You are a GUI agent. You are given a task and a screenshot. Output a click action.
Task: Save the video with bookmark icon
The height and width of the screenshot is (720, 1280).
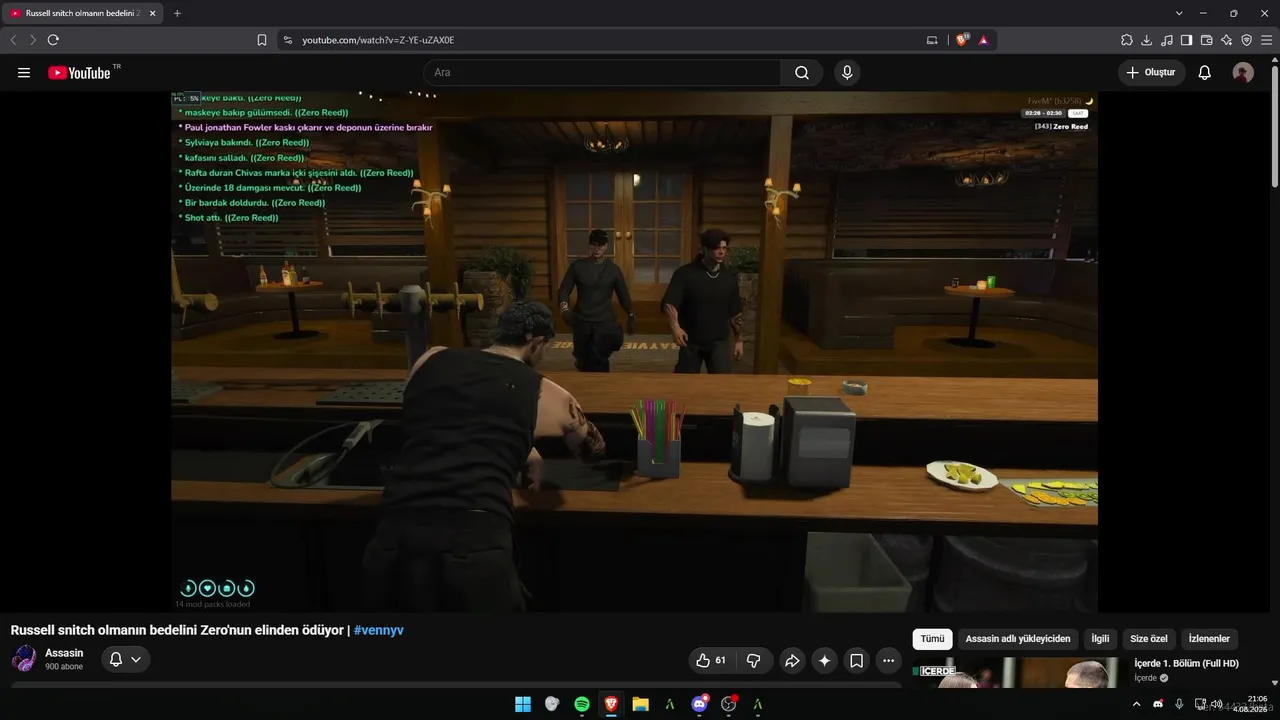[x=857, y=660]
